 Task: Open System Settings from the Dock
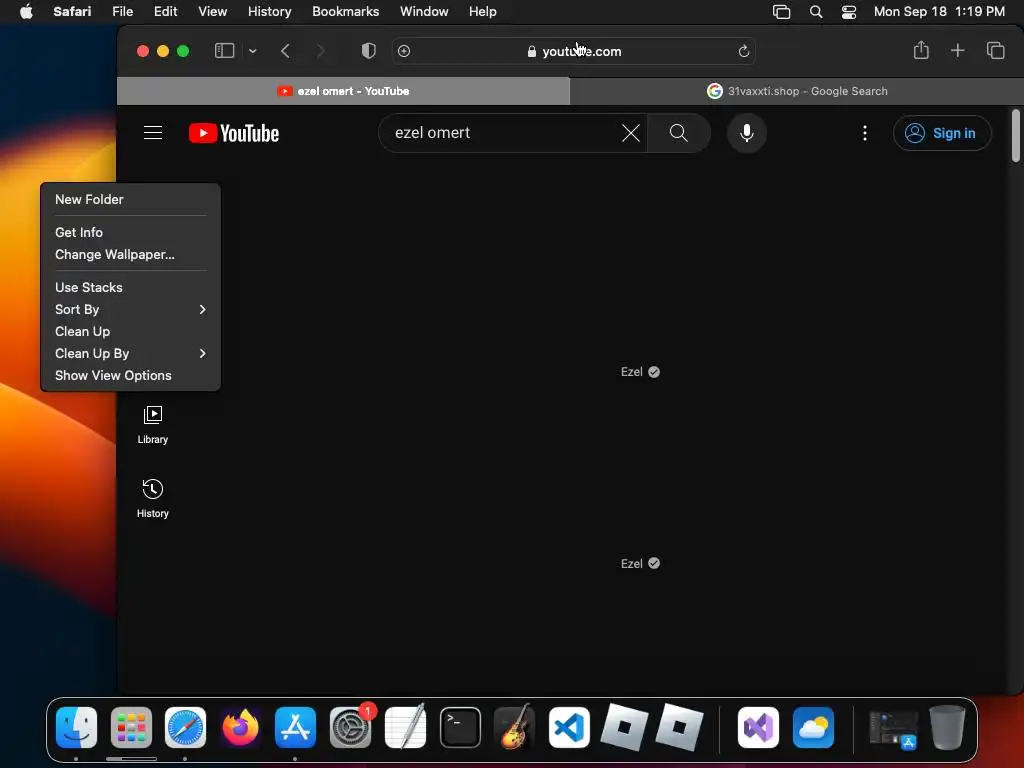click(350, 728)
